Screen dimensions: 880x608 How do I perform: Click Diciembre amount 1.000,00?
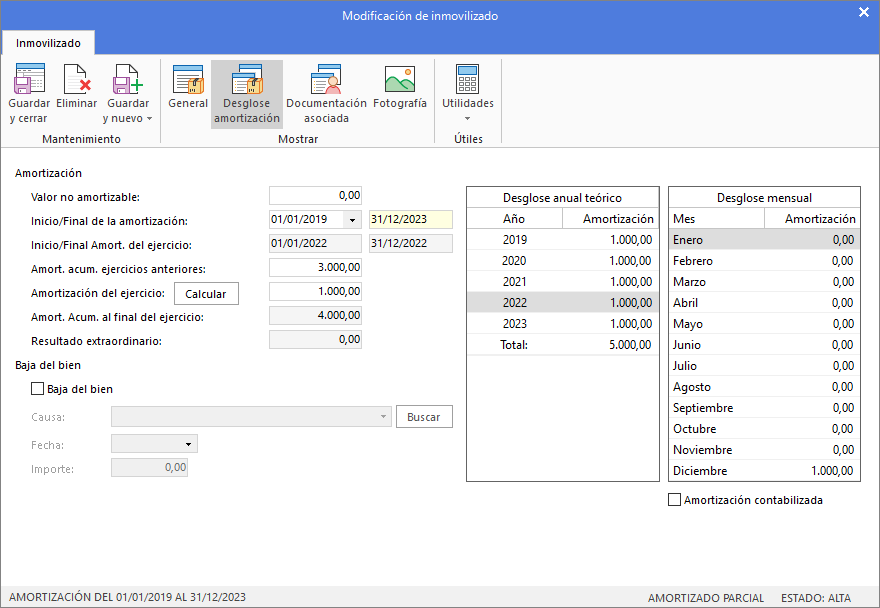832,470
